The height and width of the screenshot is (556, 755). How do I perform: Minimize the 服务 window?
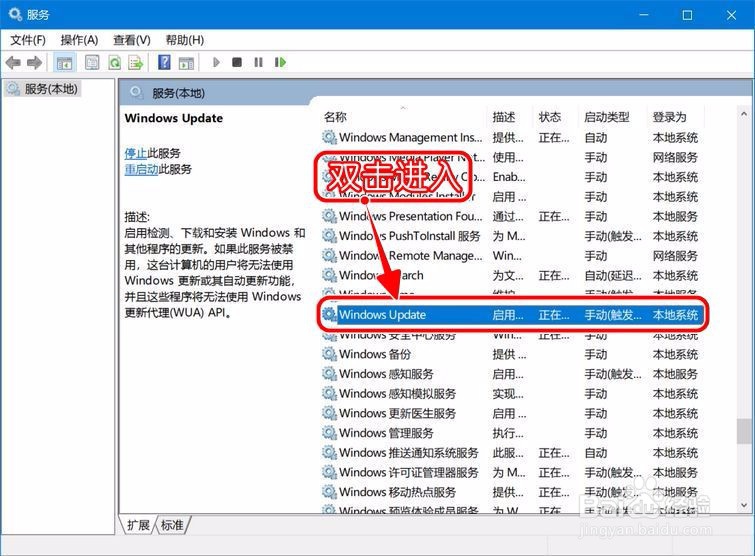(x=643, y=15)
